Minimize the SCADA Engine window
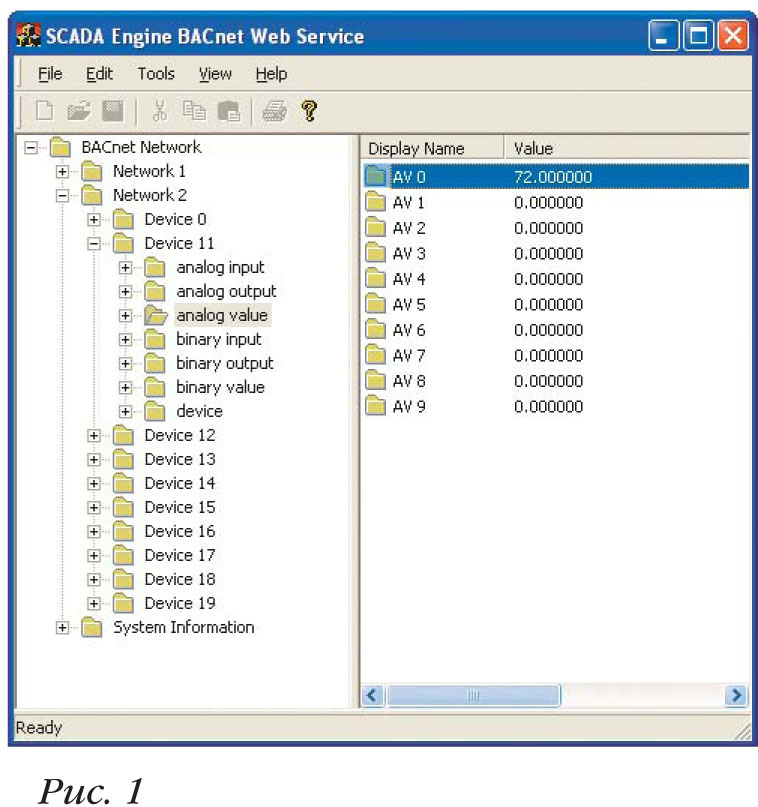The width and height of the screenshot is (758, 807). [663, 36]
